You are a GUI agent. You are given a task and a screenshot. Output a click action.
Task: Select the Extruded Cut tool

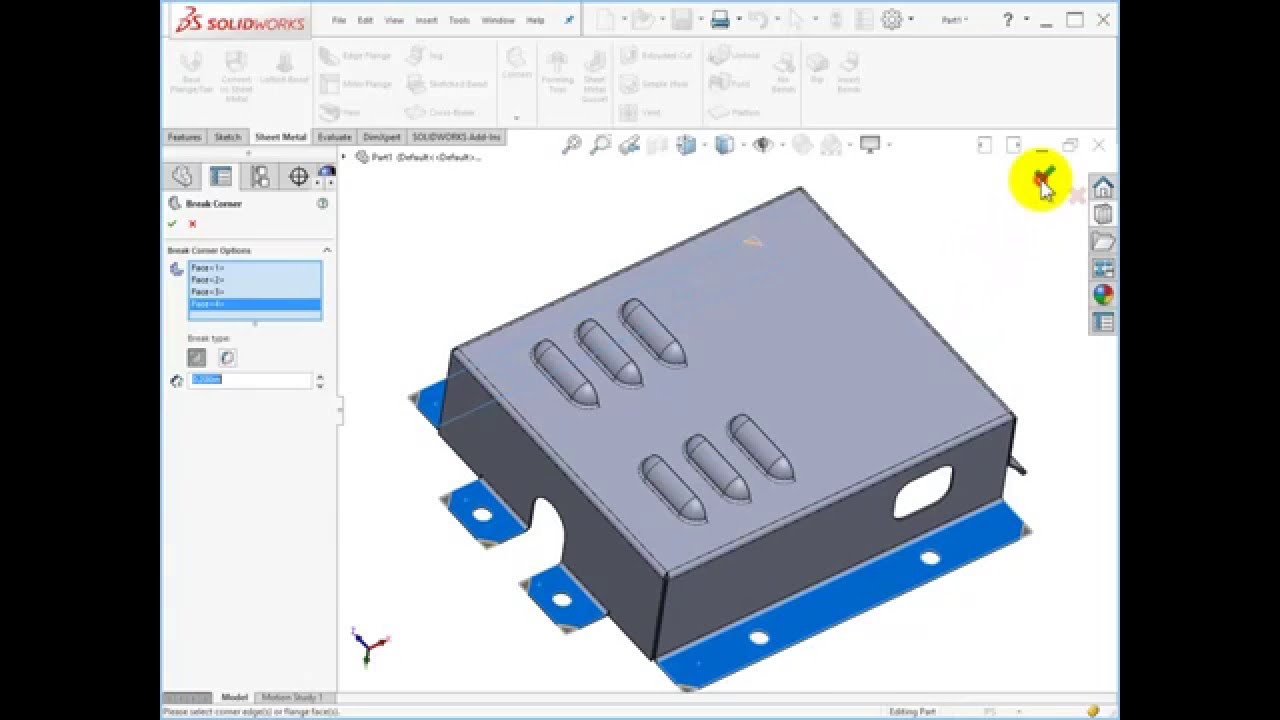tap(655, 56)
